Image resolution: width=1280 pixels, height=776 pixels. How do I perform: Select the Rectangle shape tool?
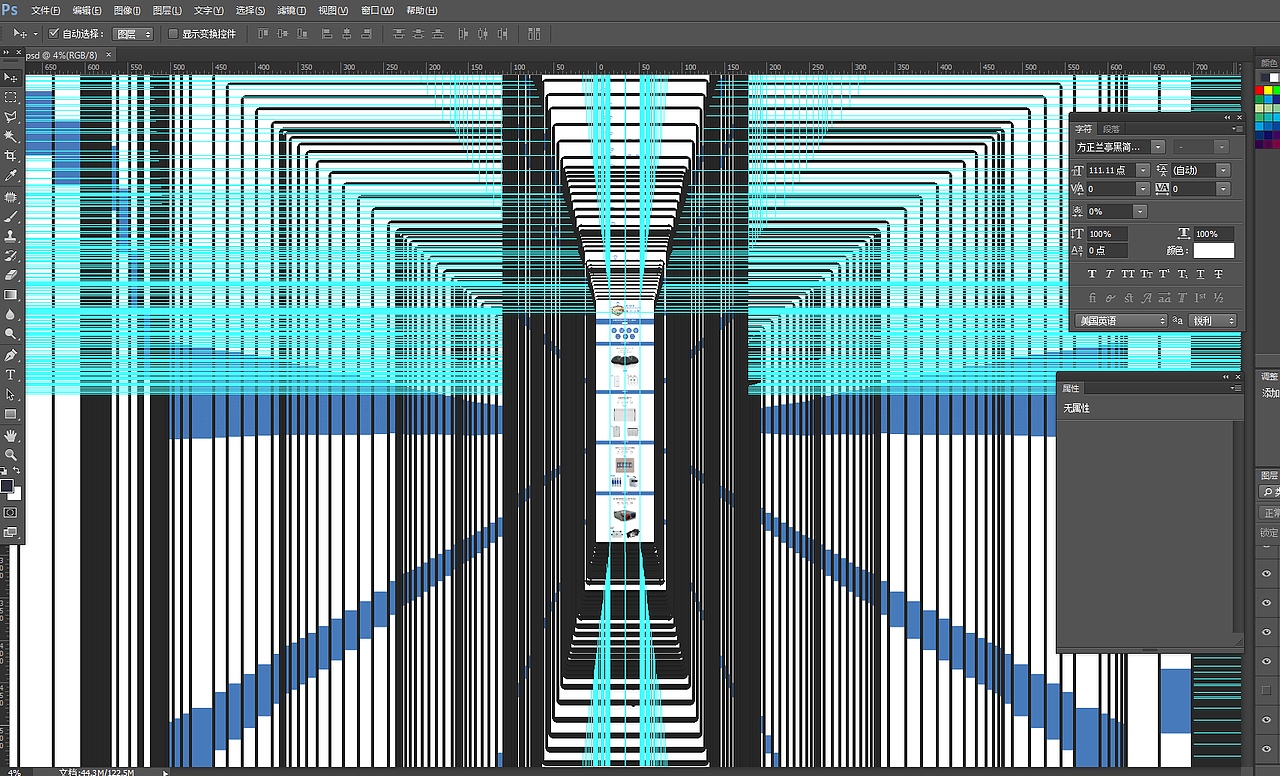tap(11, 414)
